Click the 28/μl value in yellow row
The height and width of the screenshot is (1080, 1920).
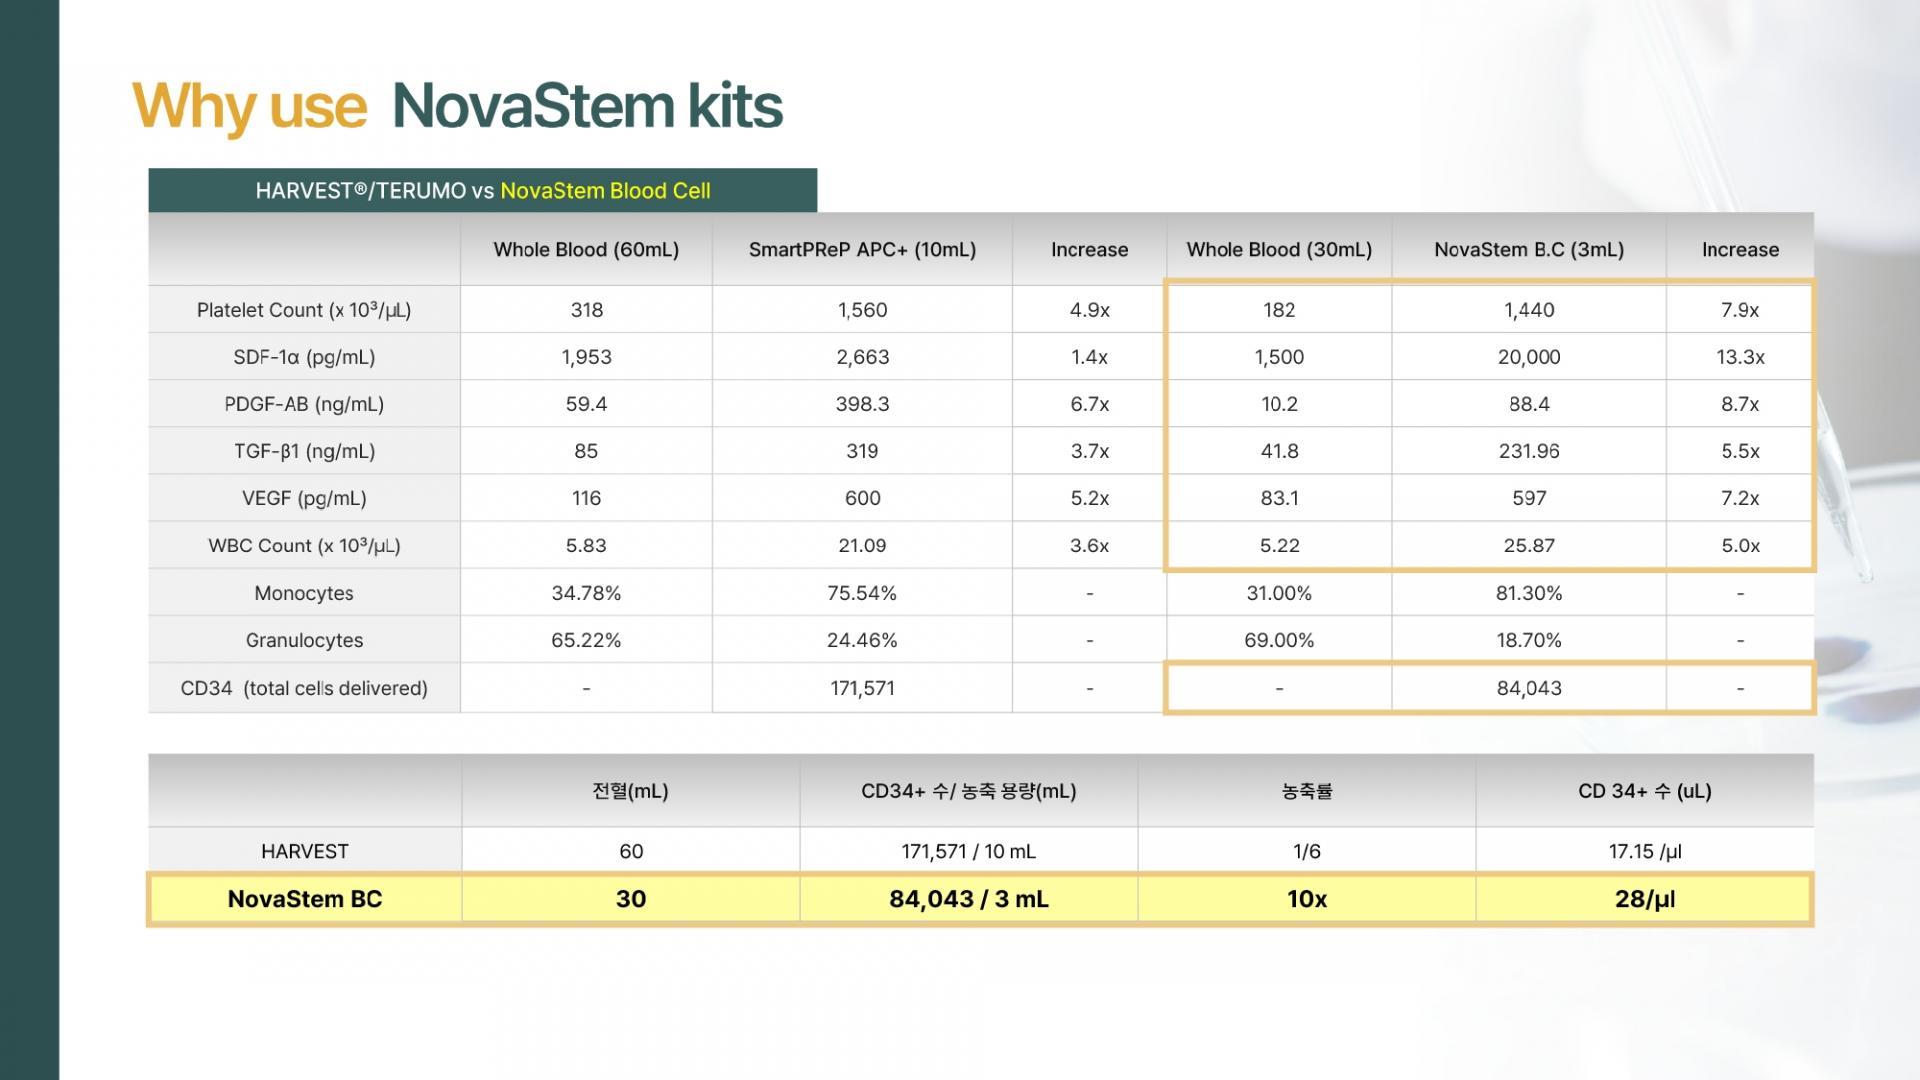click(1644, 899)
